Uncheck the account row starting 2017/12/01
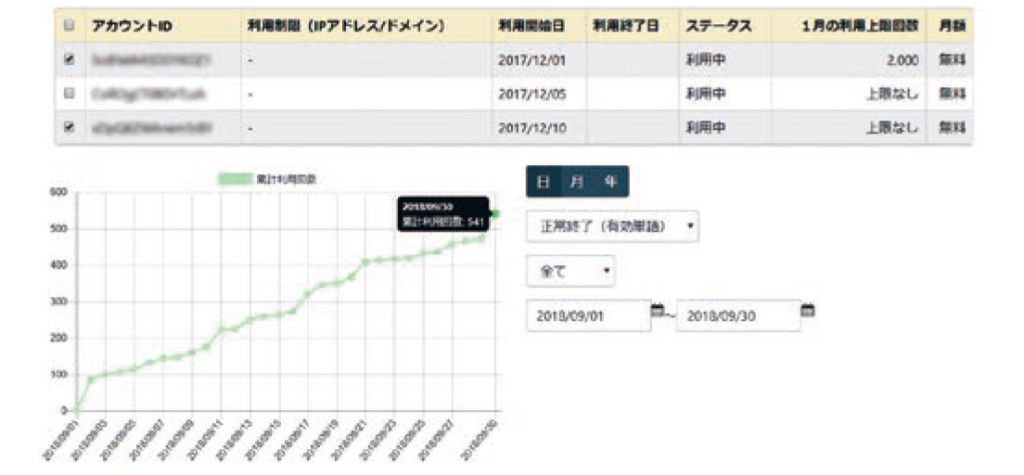Image resolution: width=1024 pixels, height=475 pixels. click(69, 60)
